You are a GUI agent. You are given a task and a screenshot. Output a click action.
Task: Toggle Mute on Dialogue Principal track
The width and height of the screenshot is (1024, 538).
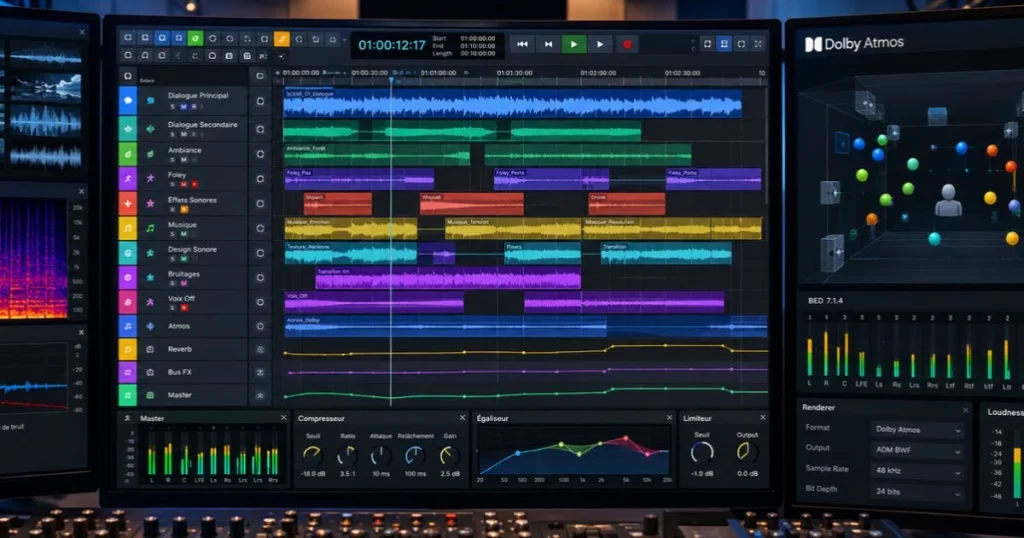click(184, 106)
